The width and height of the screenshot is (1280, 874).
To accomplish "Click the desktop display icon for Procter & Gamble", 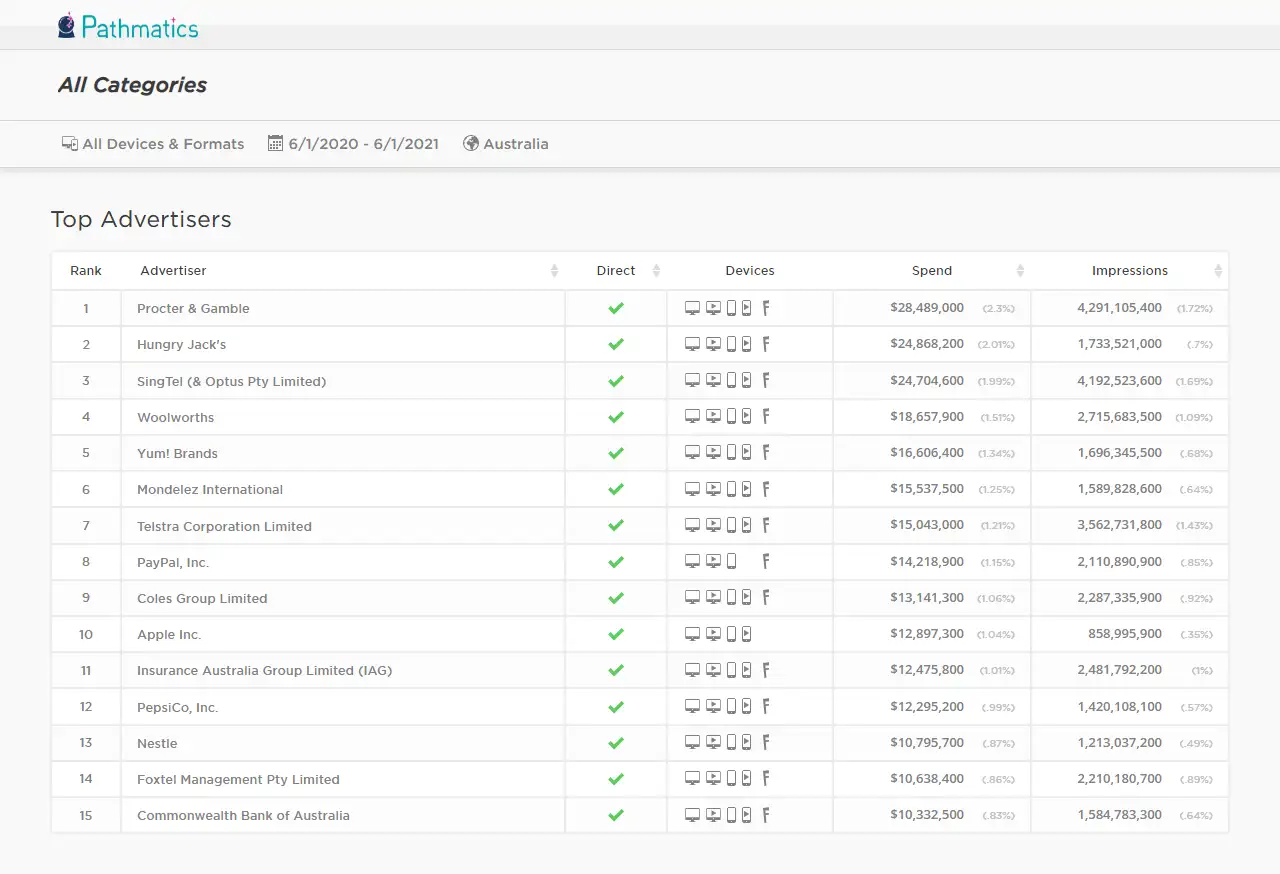I will [x=692, y=308].
